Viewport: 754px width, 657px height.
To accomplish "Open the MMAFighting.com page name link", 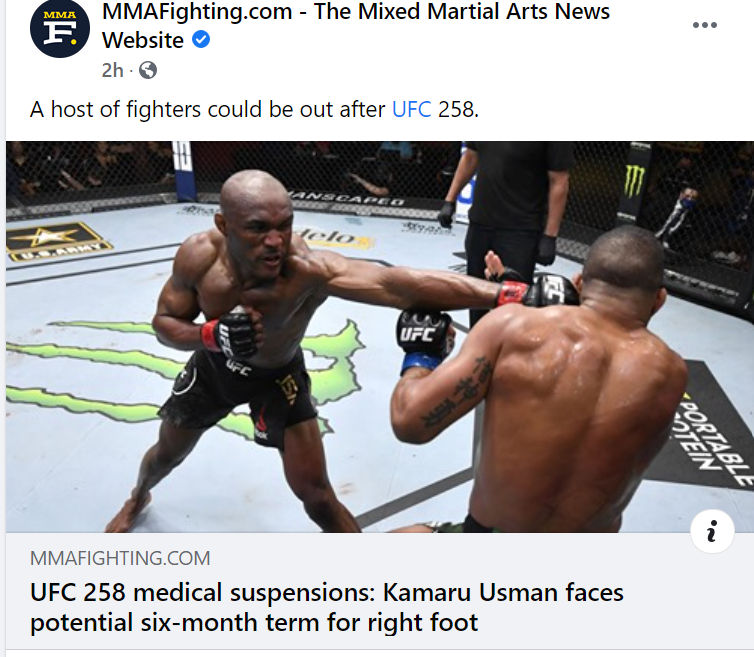I will (355, 25).
